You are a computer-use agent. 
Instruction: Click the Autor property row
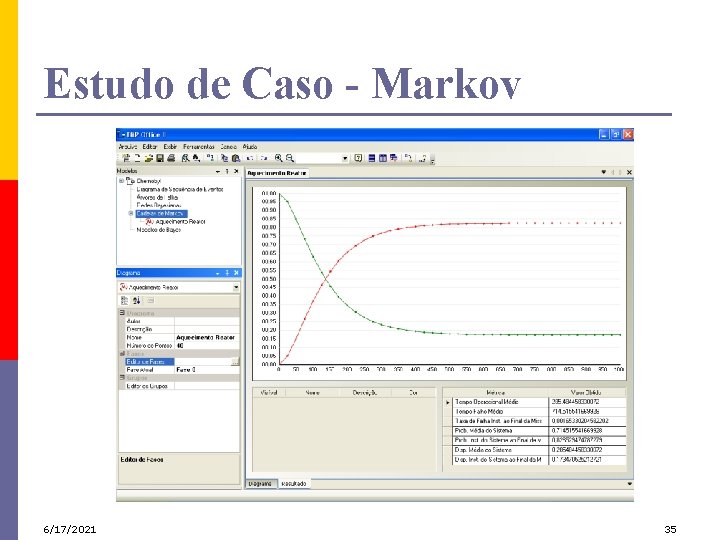tap(180, 321)
